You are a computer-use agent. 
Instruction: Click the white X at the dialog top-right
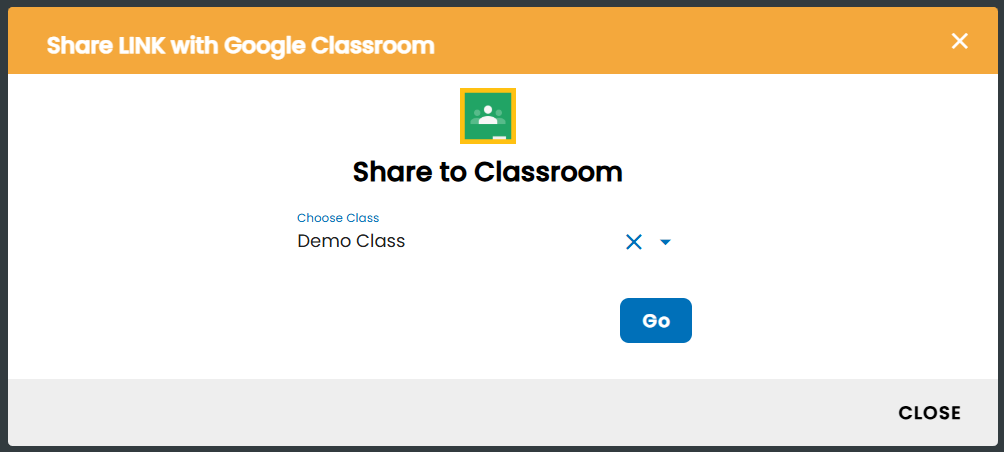pos(959,42)
